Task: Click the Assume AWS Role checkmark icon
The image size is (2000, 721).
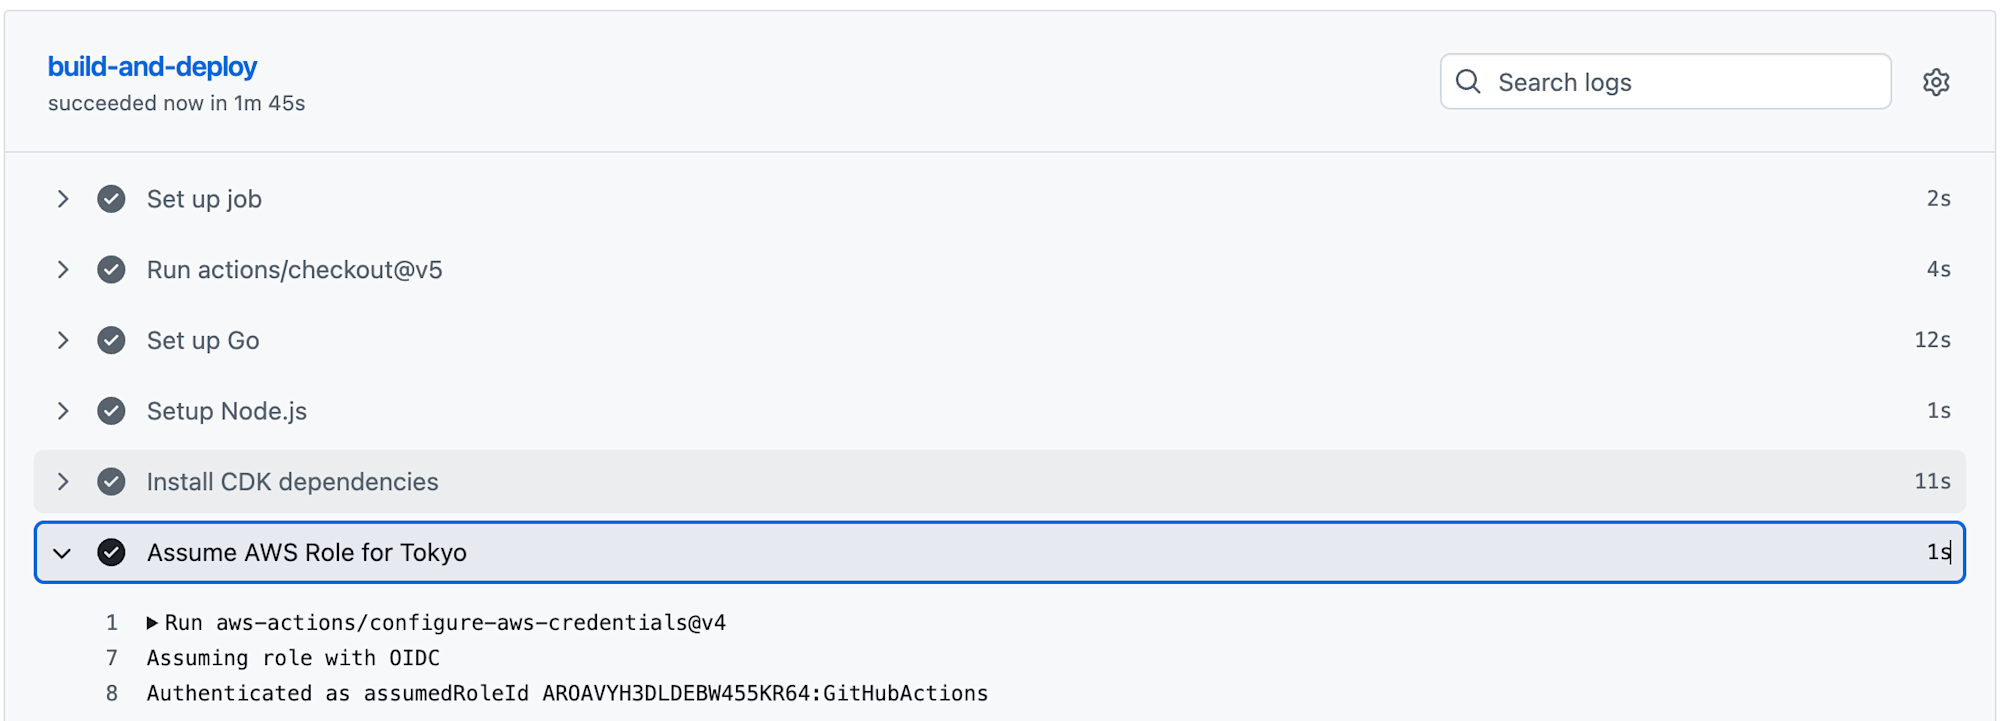Action: [x=111, y=552]
